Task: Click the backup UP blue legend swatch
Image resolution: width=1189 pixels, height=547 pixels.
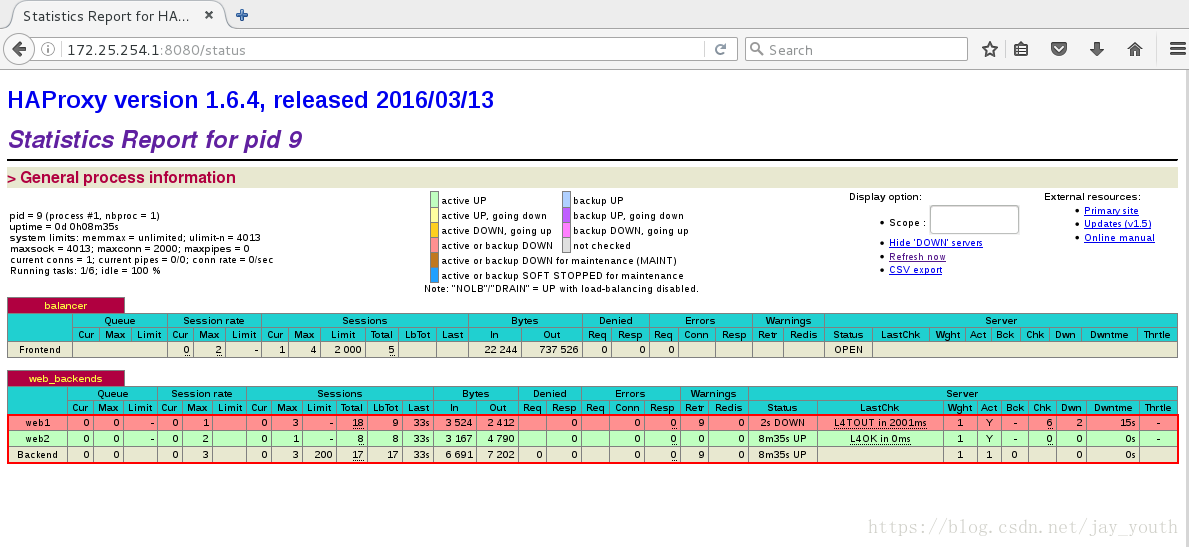Action: (x=566, y=200)
